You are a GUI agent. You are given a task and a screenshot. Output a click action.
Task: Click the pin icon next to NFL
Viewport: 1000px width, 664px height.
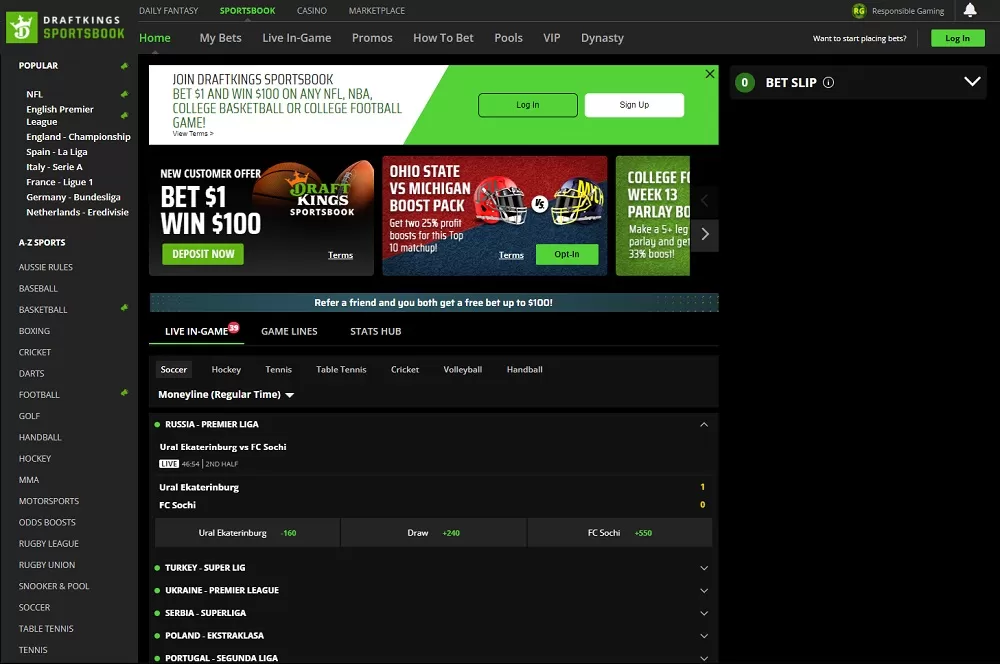124,94
